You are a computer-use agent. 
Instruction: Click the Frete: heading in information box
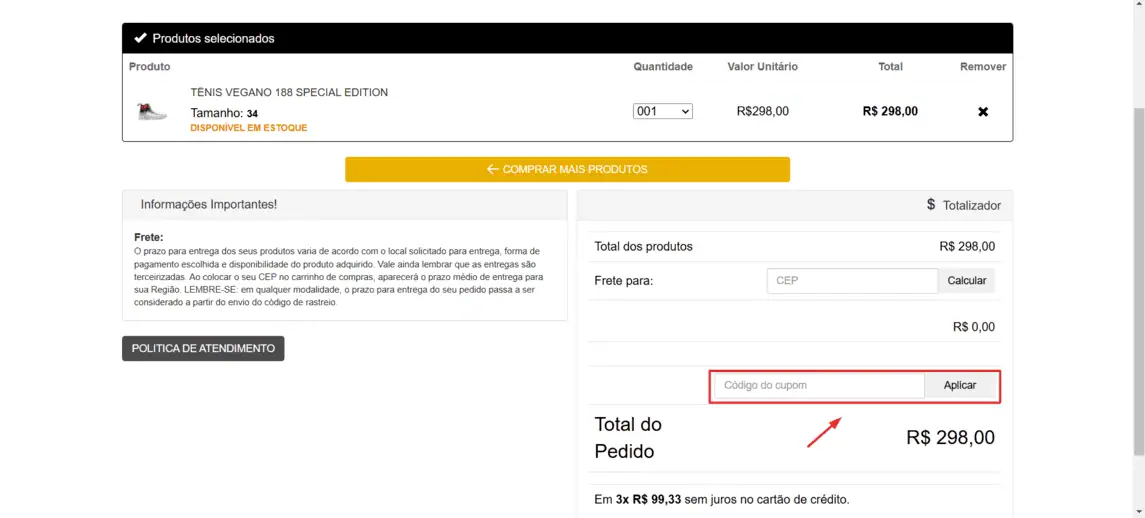149,237
